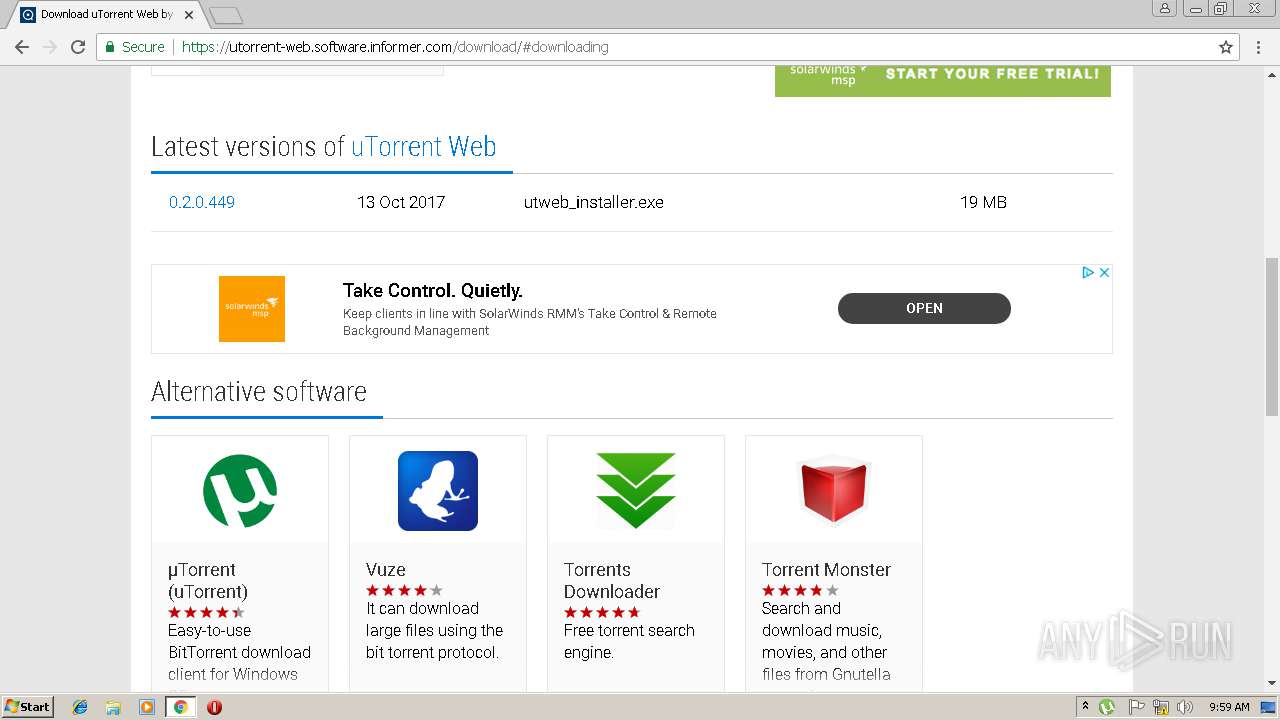
Task: Click the µTorrent green logo icon
Action: 240,491
